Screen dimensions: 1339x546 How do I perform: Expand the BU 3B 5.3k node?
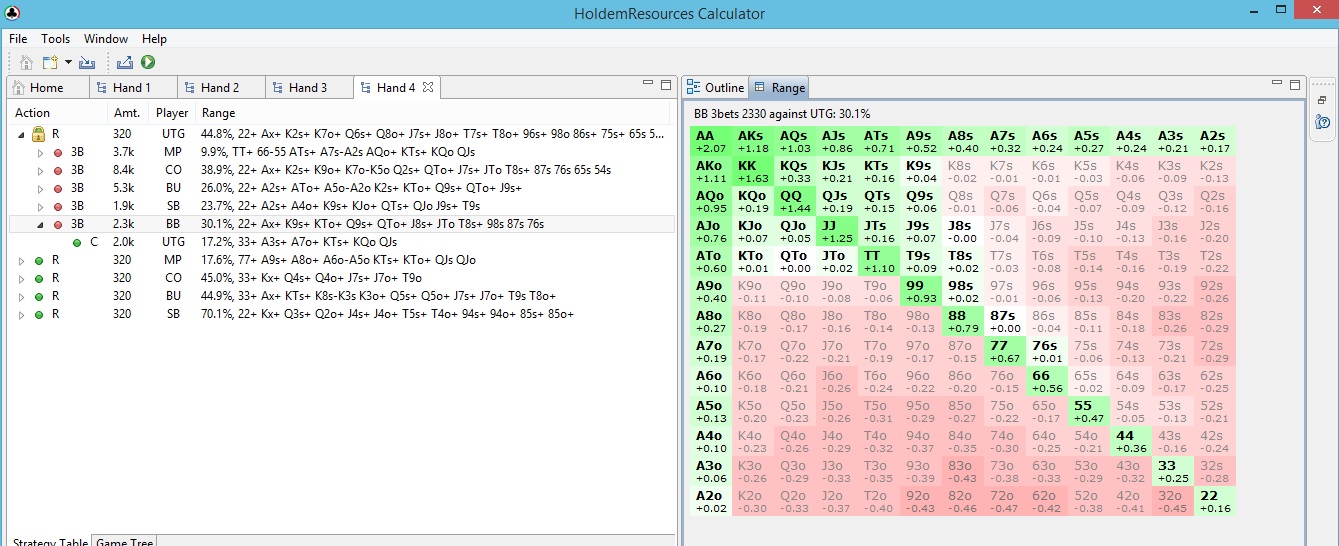coord(40,188)
